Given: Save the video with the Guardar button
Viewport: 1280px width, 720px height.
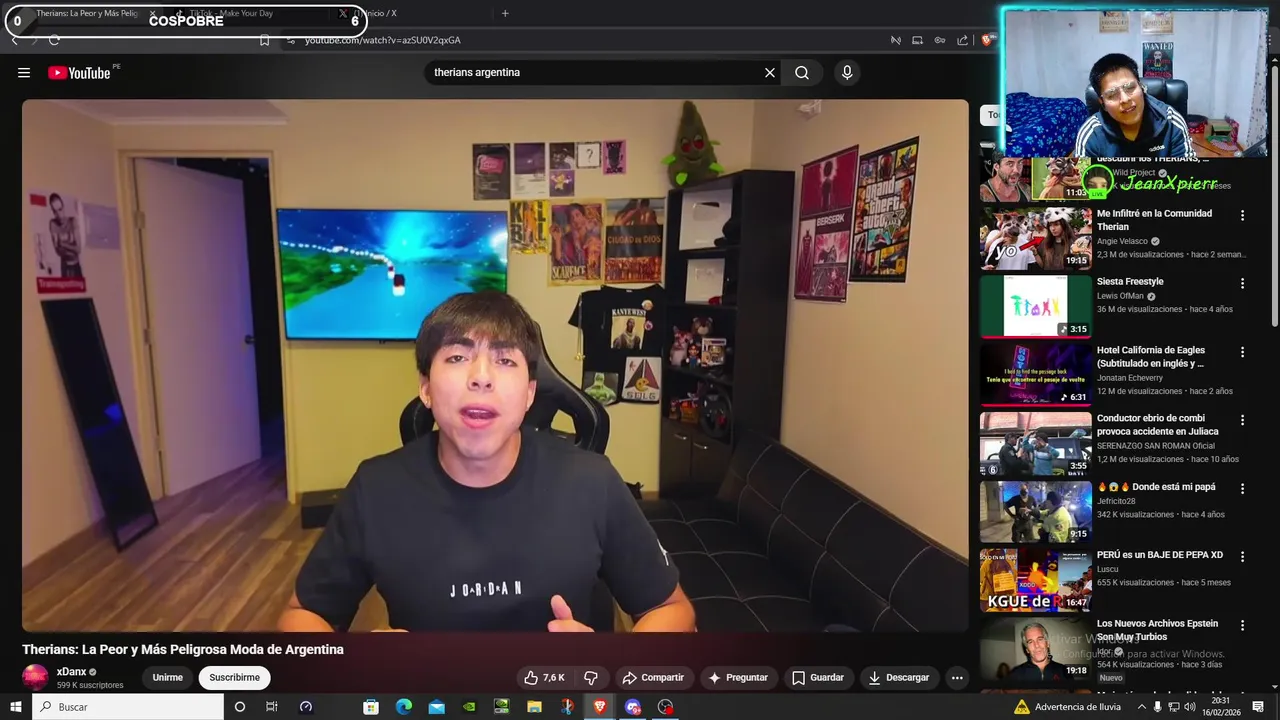Looking at the screenshot, I should tap(818, 677).
